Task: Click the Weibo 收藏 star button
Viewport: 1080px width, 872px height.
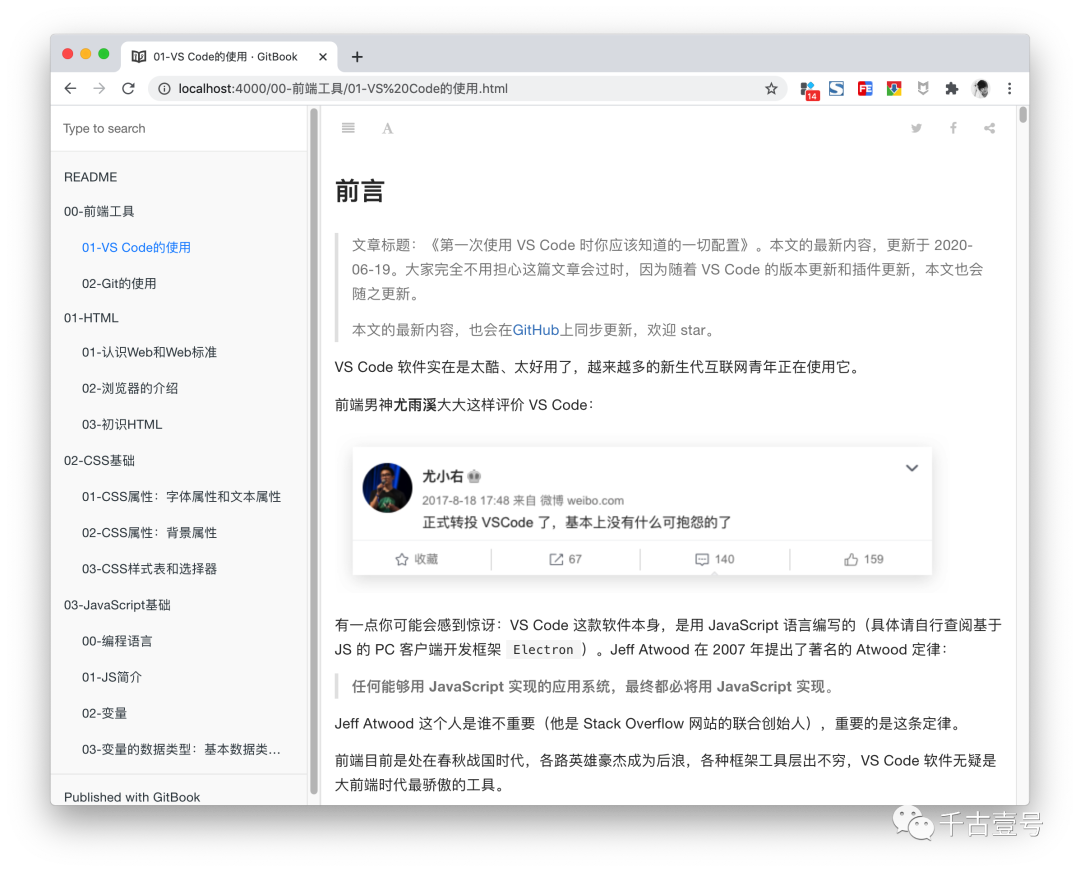Action: coord(417,559)
